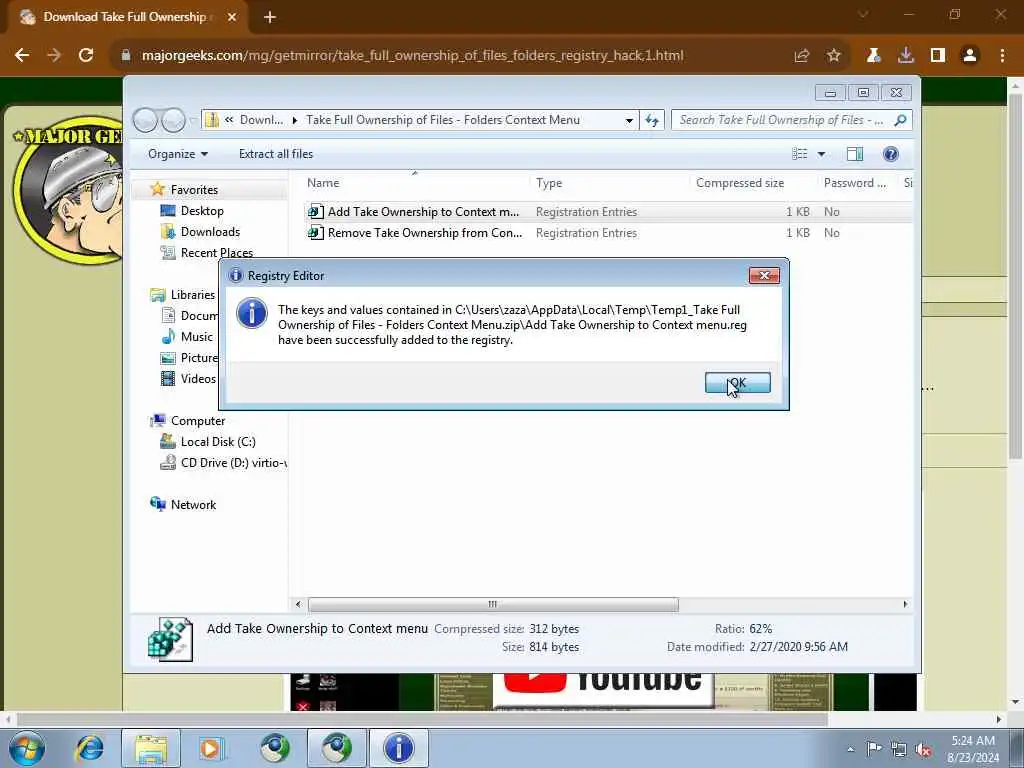Open the change view dropdown arrow
The width and height of the screenshot is (1024, 768).
tap(822, 154)
